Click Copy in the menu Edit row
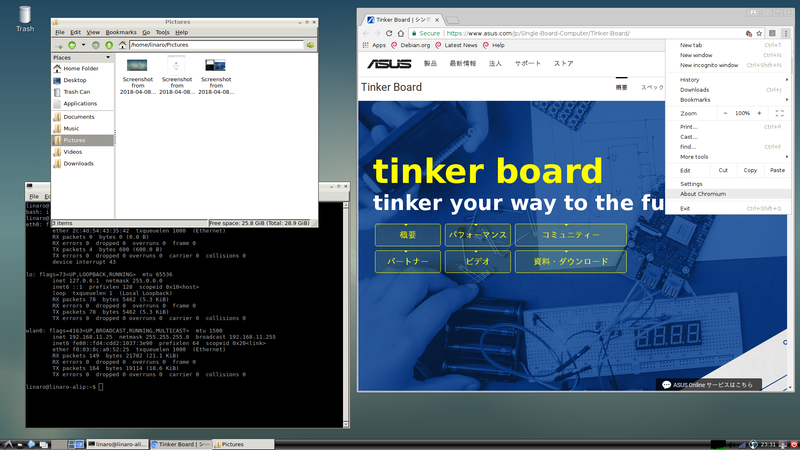This screenshot has width=800, height=450. pyautogui.click(x=750, y=170)
